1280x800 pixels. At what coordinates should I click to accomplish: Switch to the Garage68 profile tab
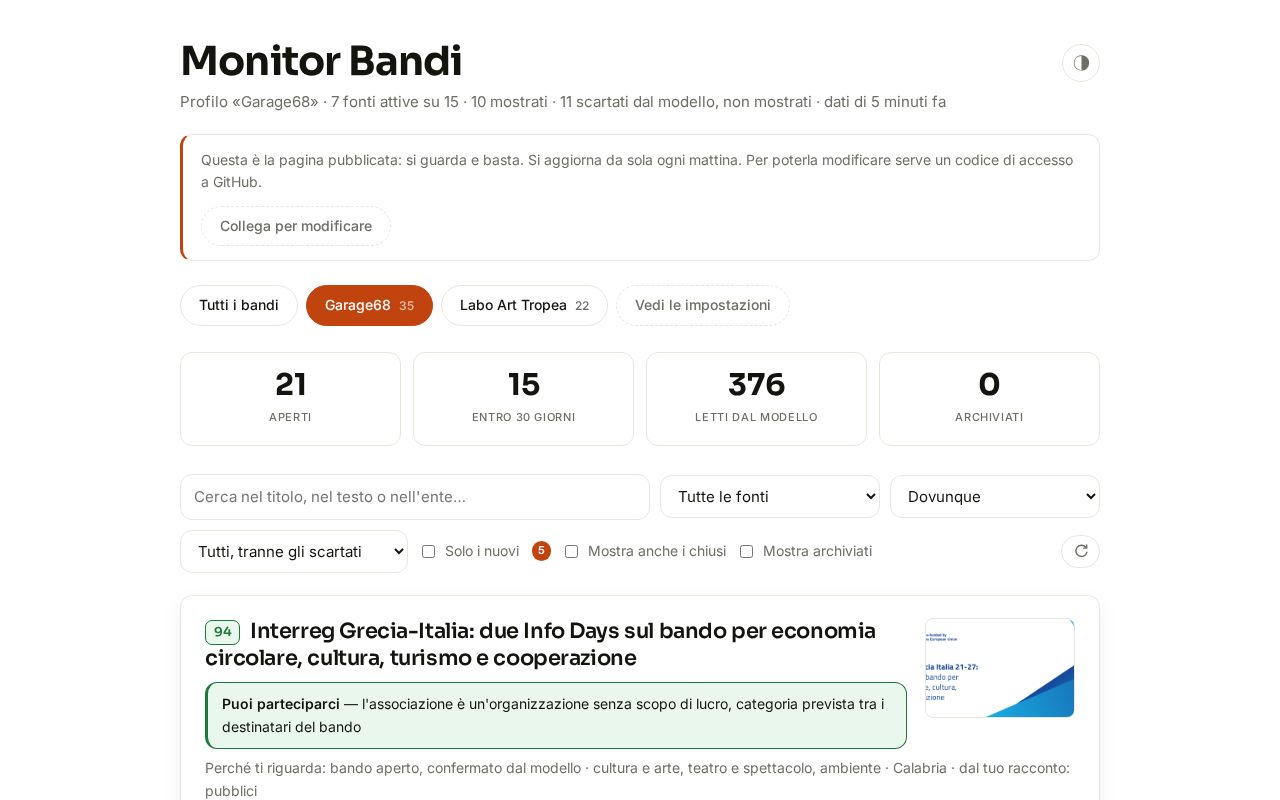tap(369, 305)
